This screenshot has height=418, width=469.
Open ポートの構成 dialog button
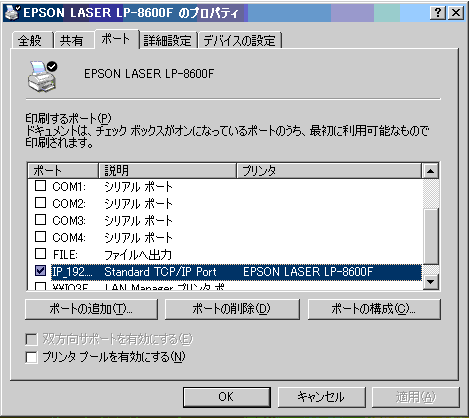[374, 309]
